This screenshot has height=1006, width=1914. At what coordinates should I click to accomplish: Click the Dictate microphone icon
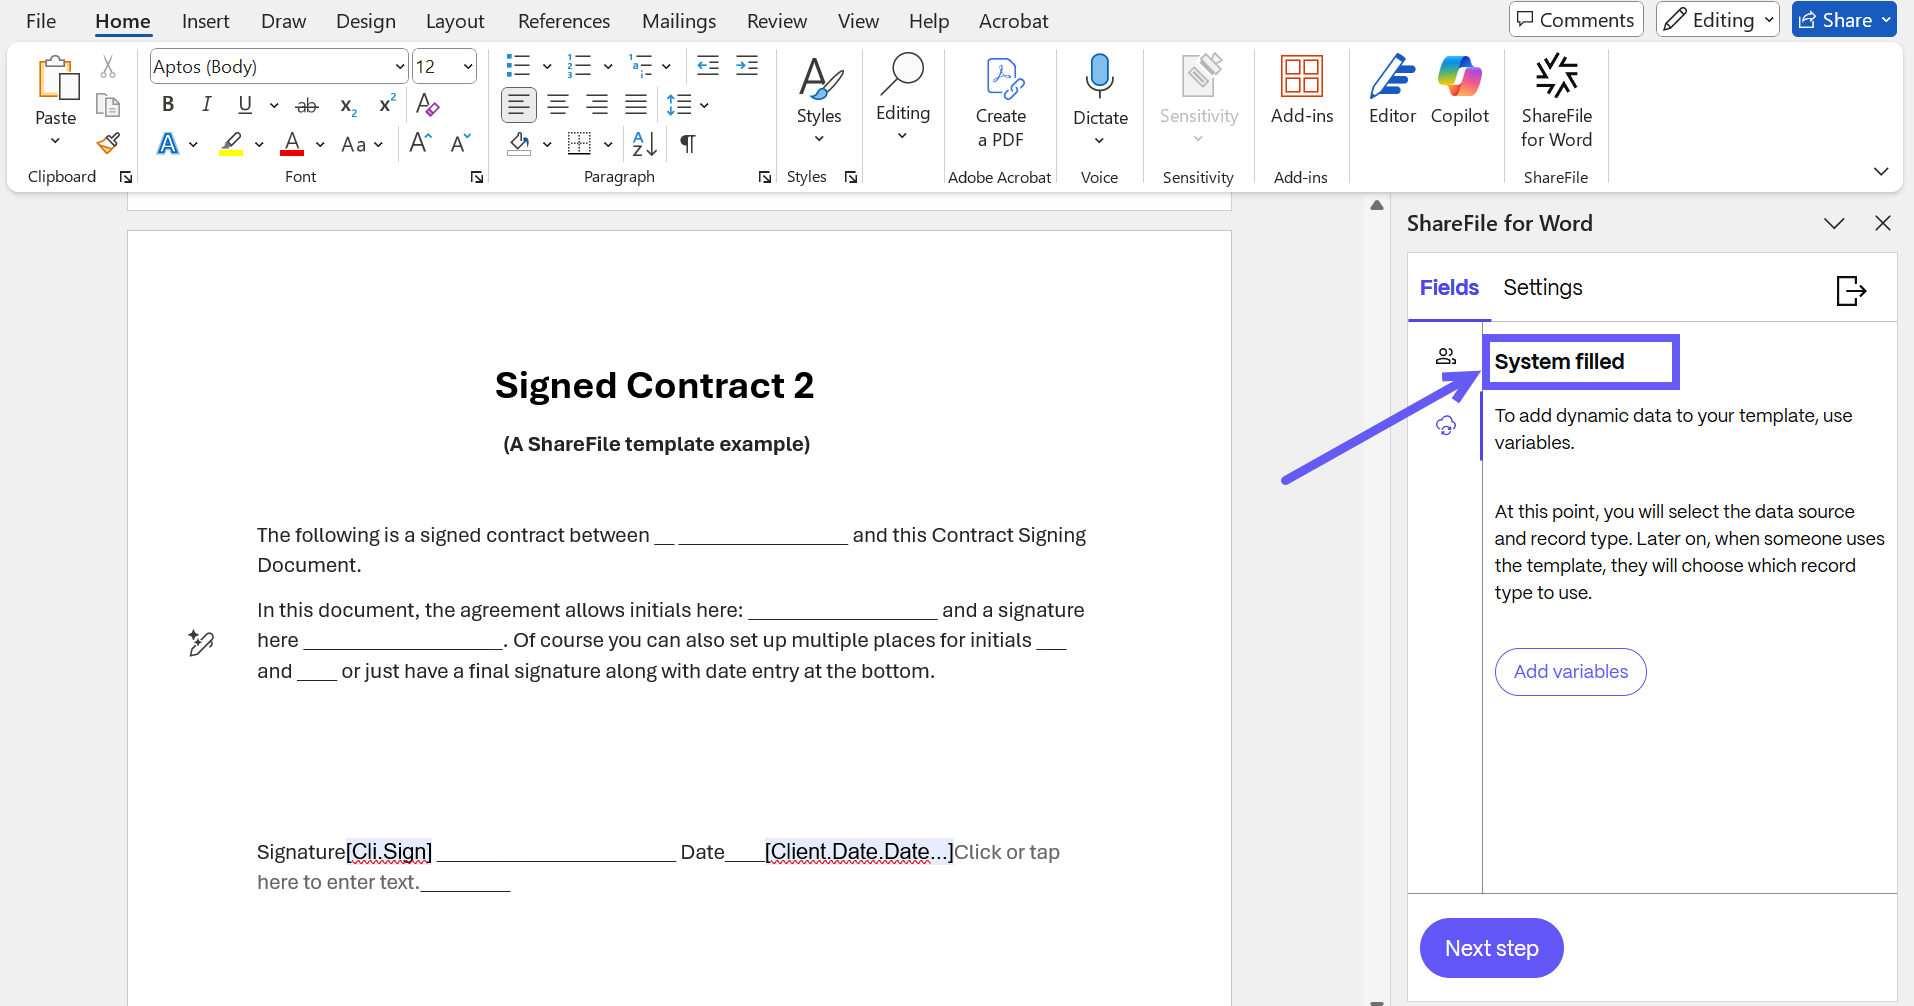[1099, 78]
